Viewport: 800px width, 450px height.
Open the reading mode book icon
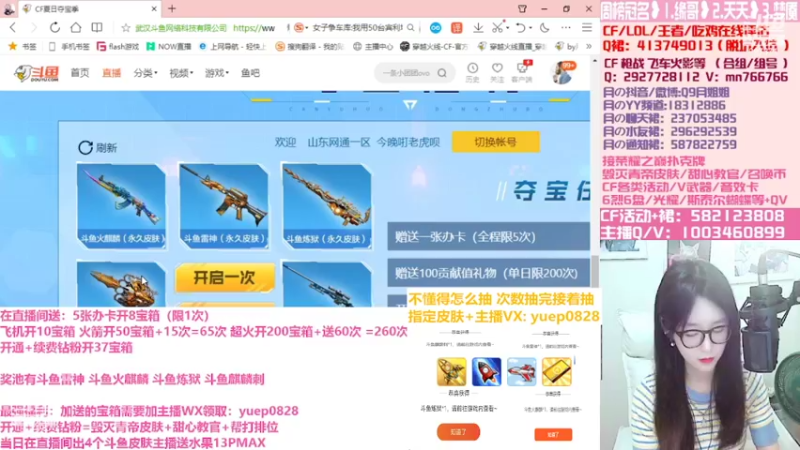tap(97, 28)
